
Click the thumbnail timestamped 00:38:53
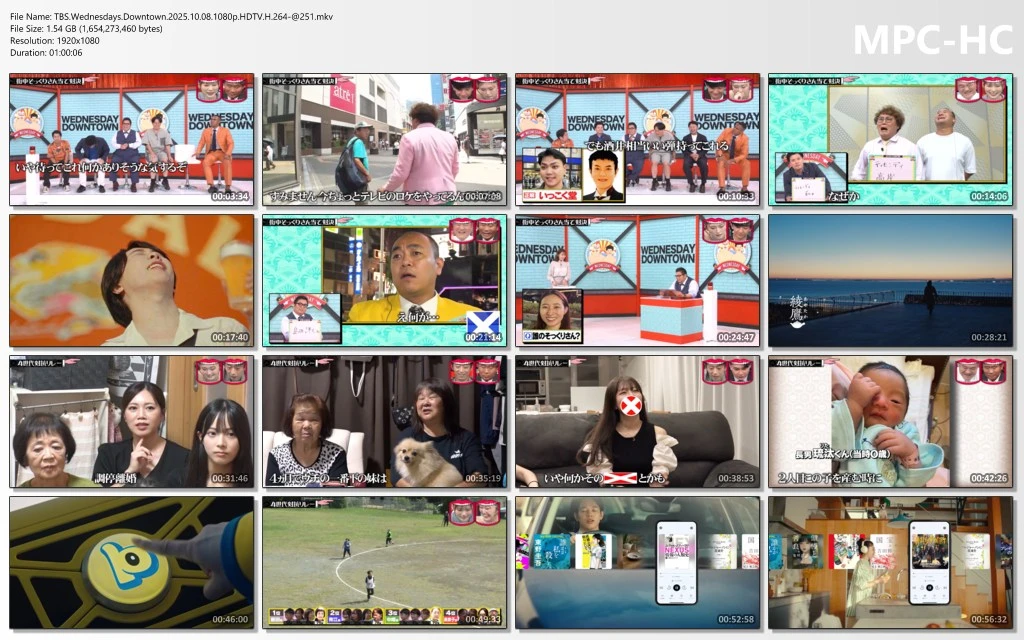point(637,422)
